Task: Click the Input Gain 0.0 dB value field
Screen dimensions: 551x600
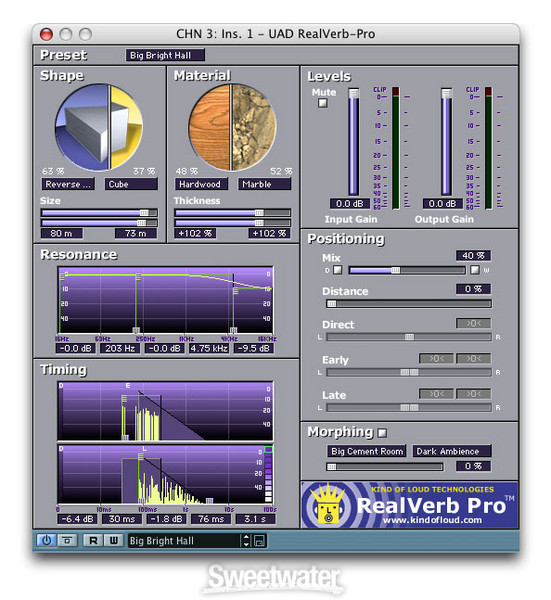Action: point(349,204)
